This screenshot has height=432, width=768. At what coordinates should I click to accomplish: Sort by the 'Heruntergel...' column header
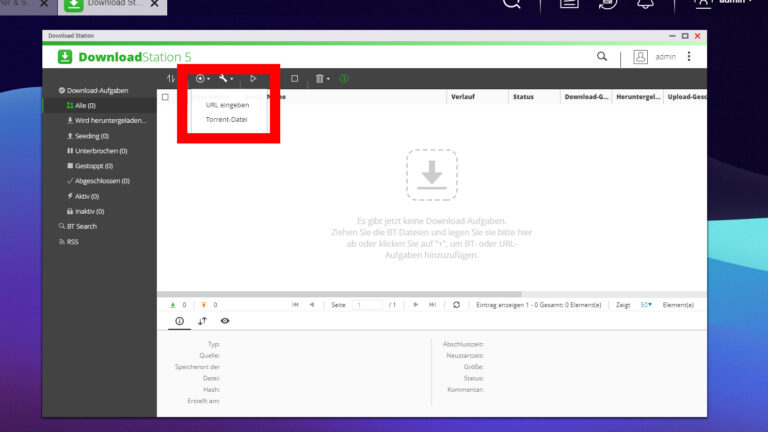(x=638, y=97)
